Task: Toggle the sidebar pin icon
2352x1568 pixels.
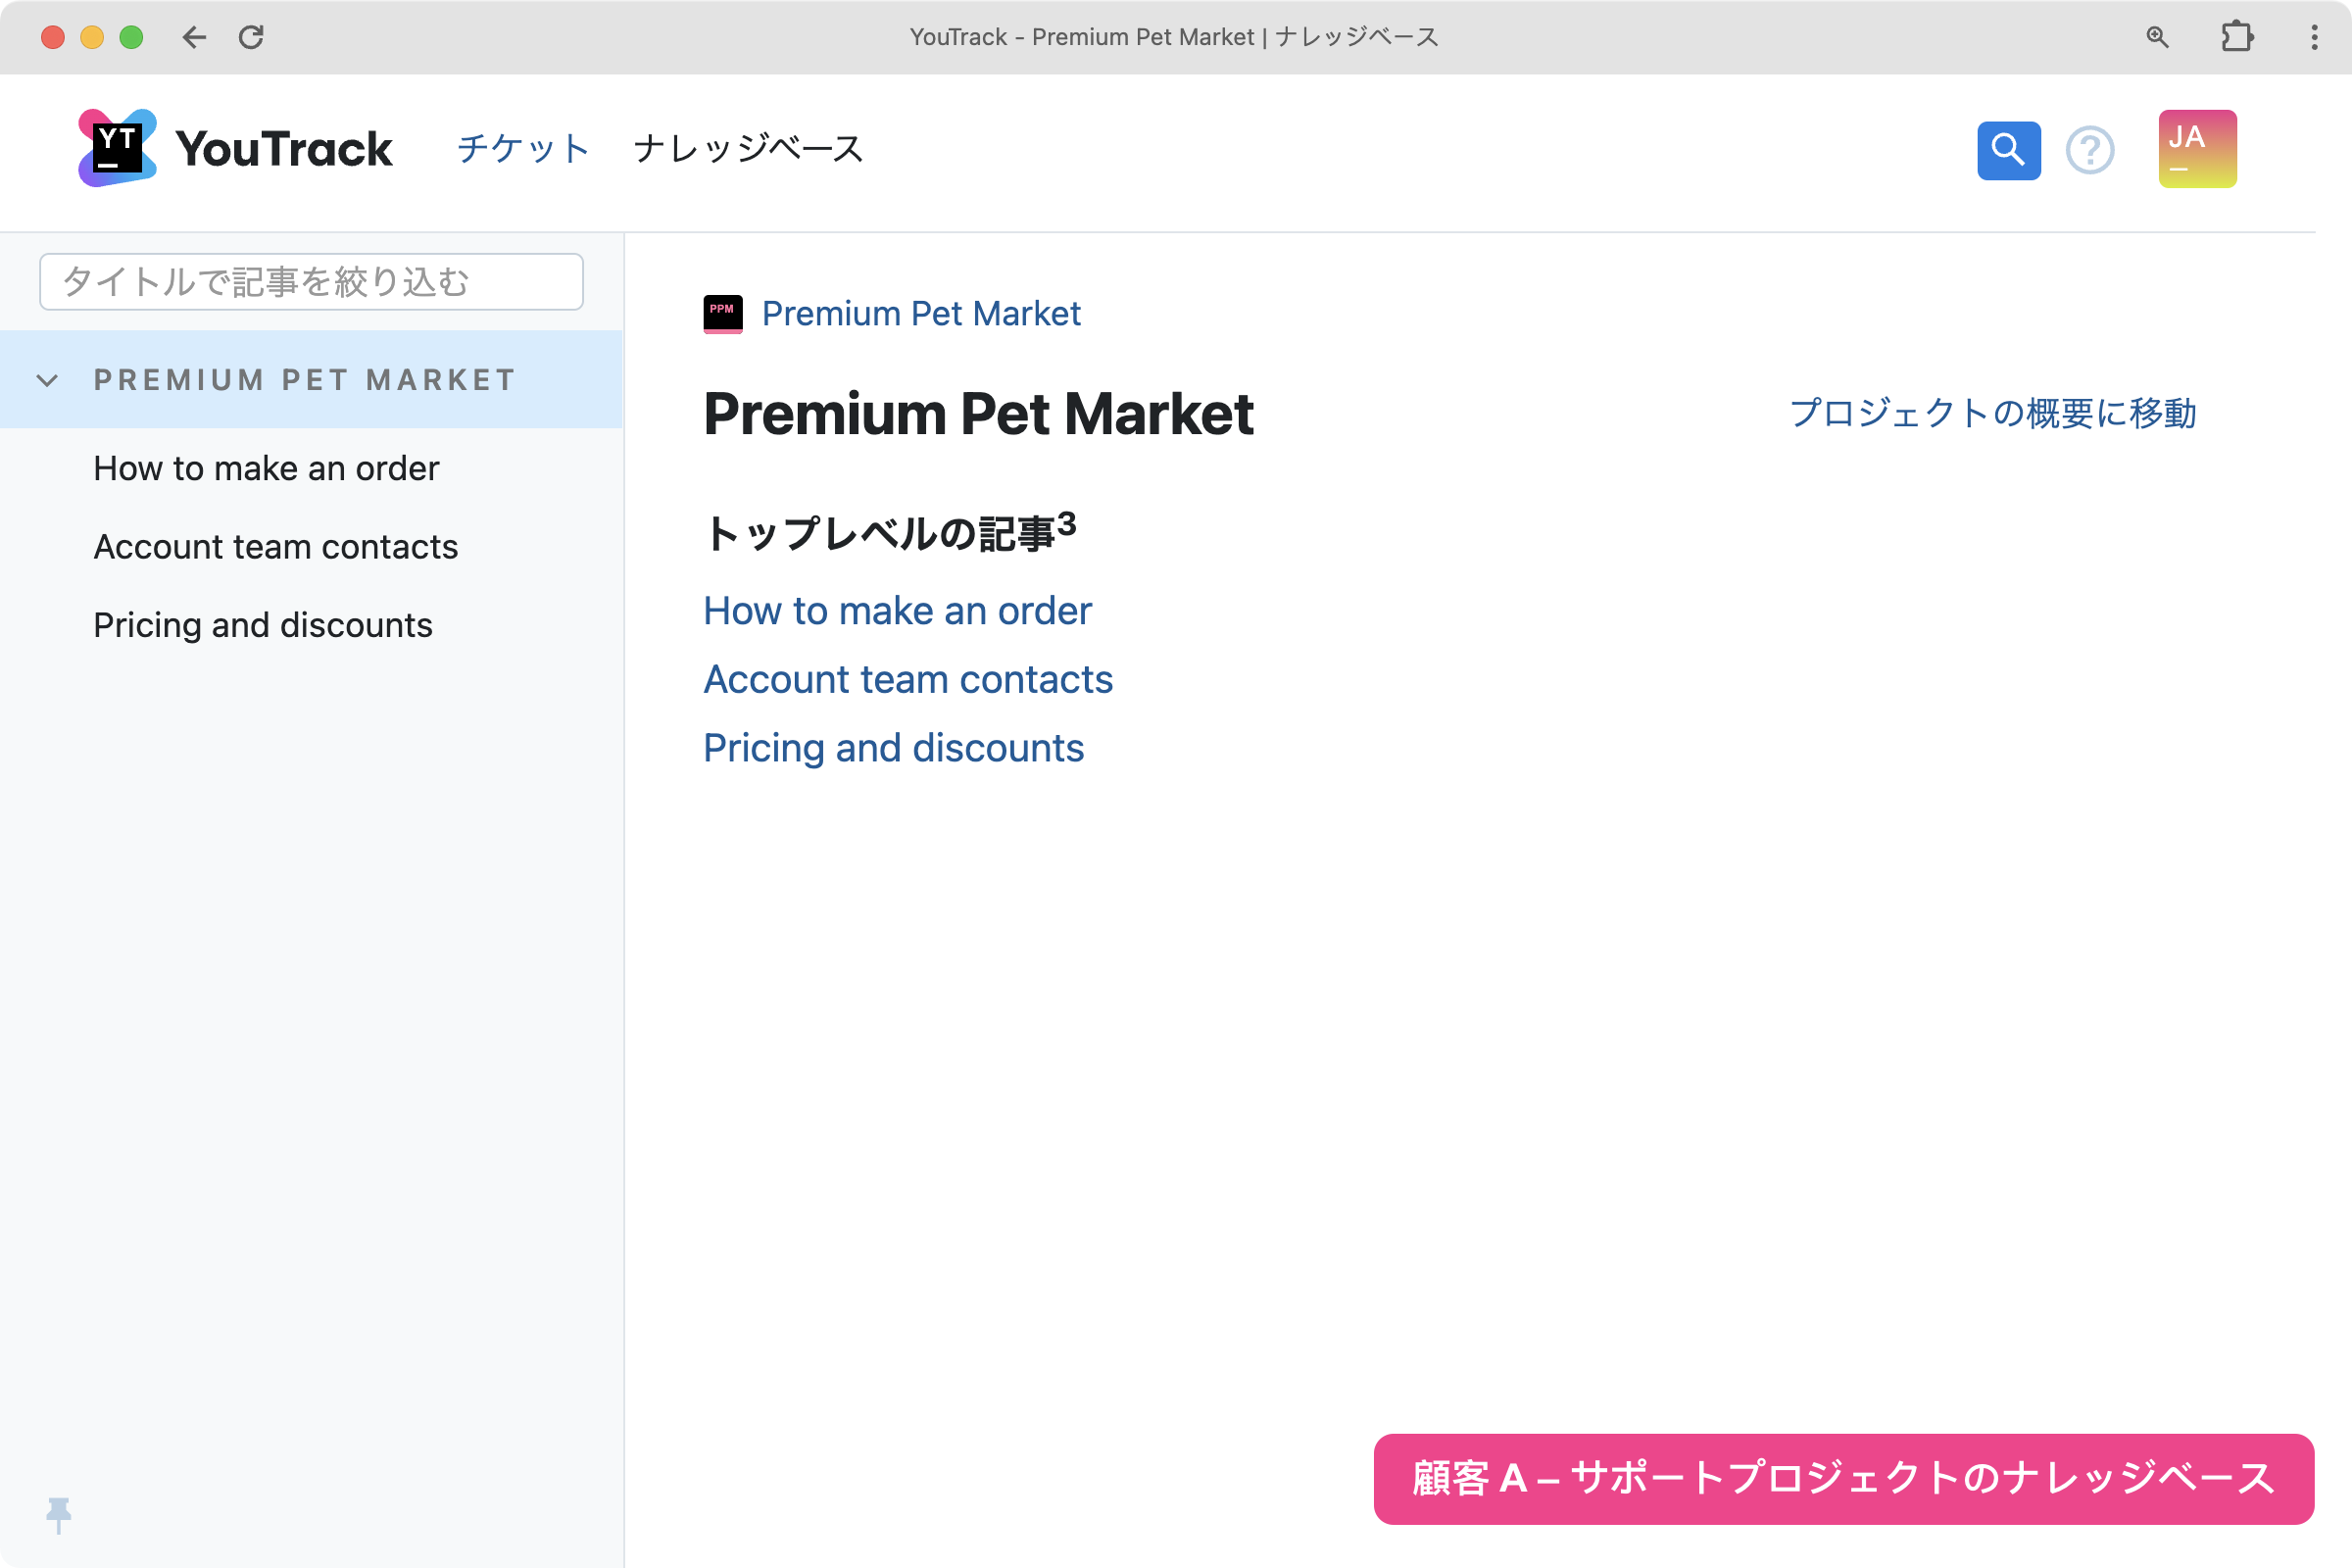Action: [59, 1515]
